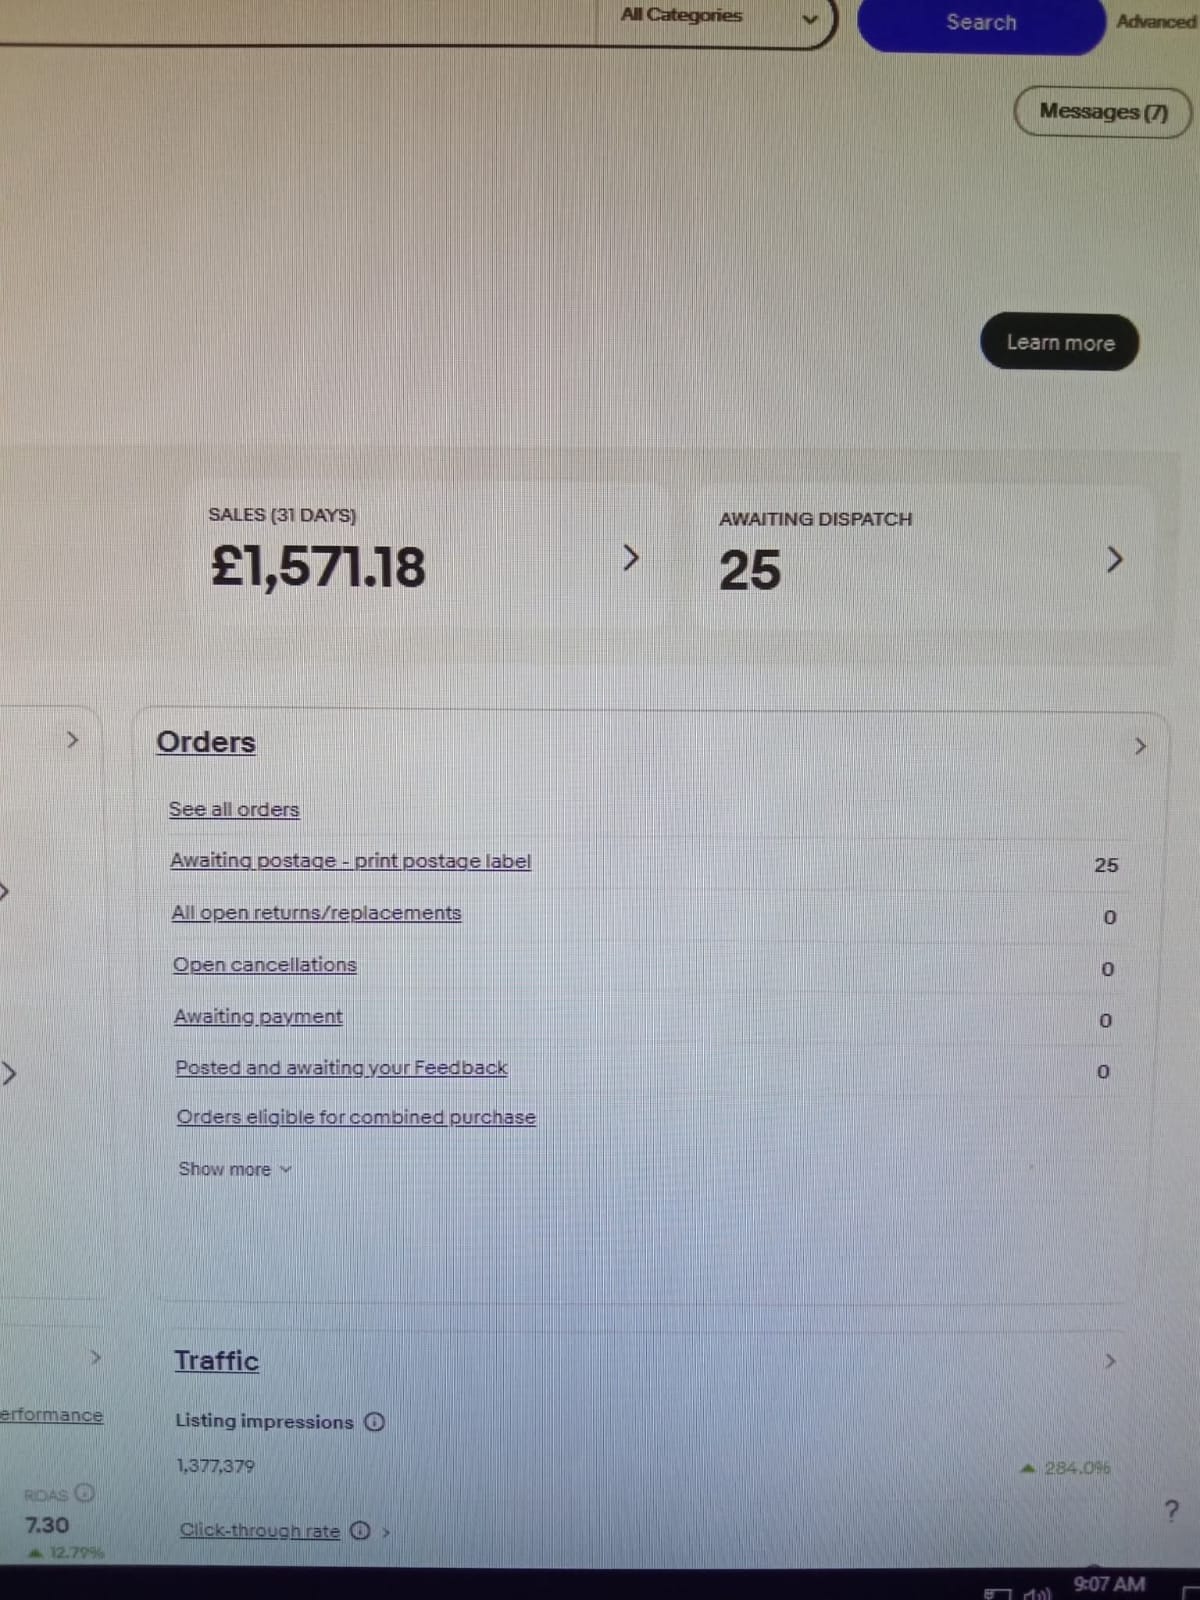Expand the Click-through rate chevron

(x=387, y=1532)
